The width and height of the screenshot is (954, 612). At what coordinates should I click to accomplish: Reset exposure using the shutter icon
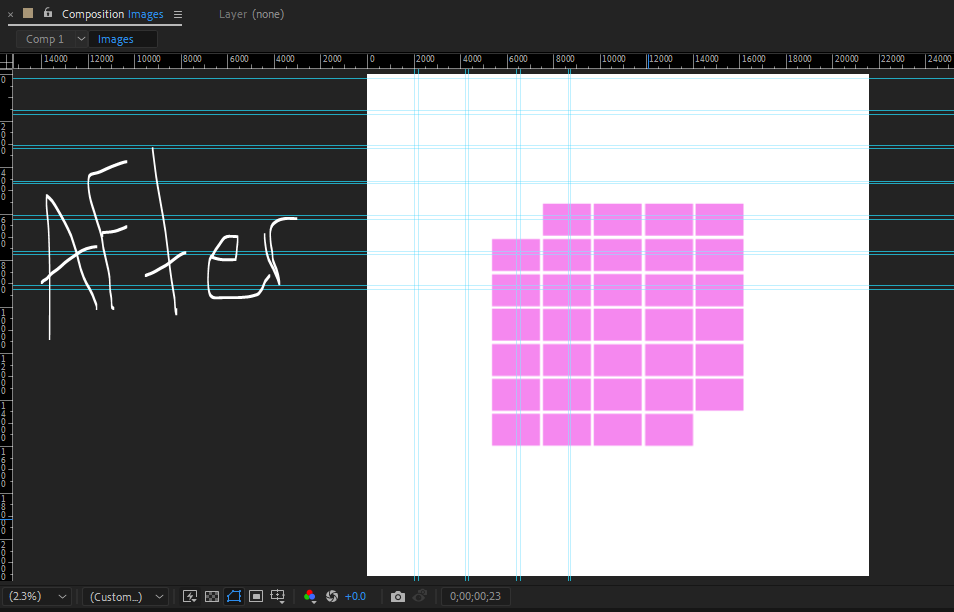[331, 596]
